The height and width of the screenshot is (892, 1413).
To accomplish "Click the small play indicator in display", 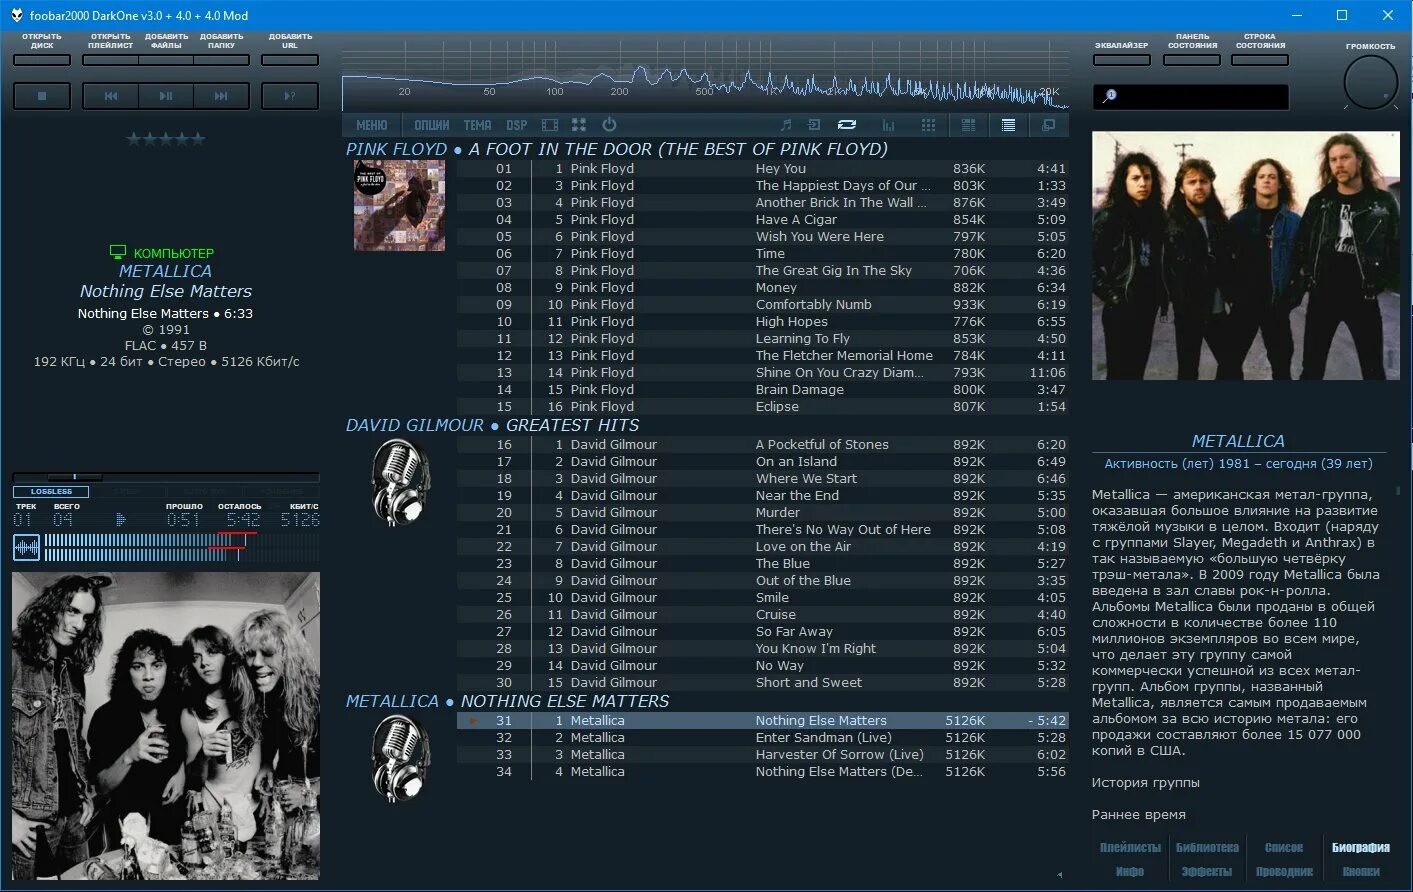I will pos(120,520).
